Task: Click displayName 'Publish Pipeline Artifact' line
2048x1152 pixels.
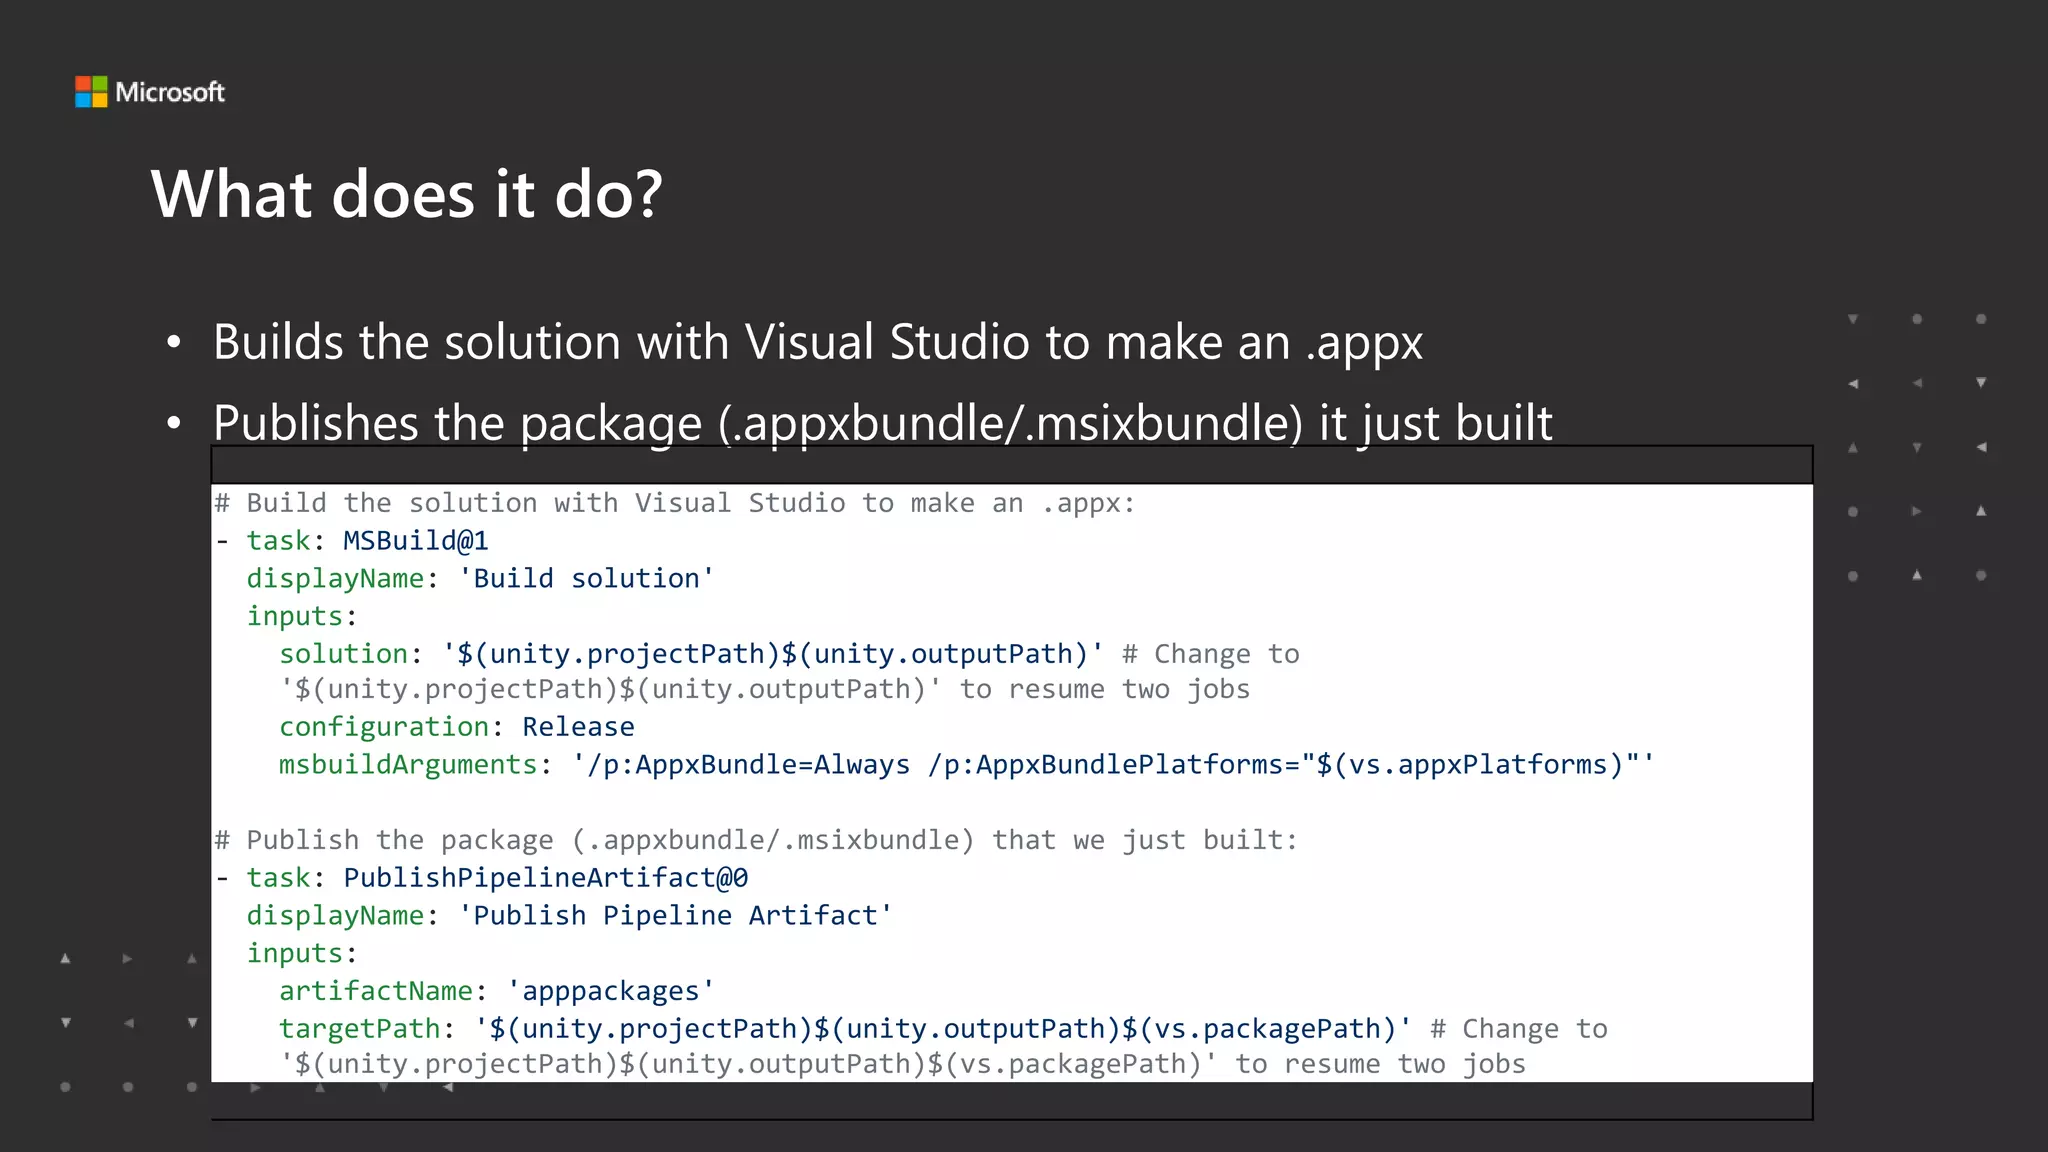Action: click(569, 916)
